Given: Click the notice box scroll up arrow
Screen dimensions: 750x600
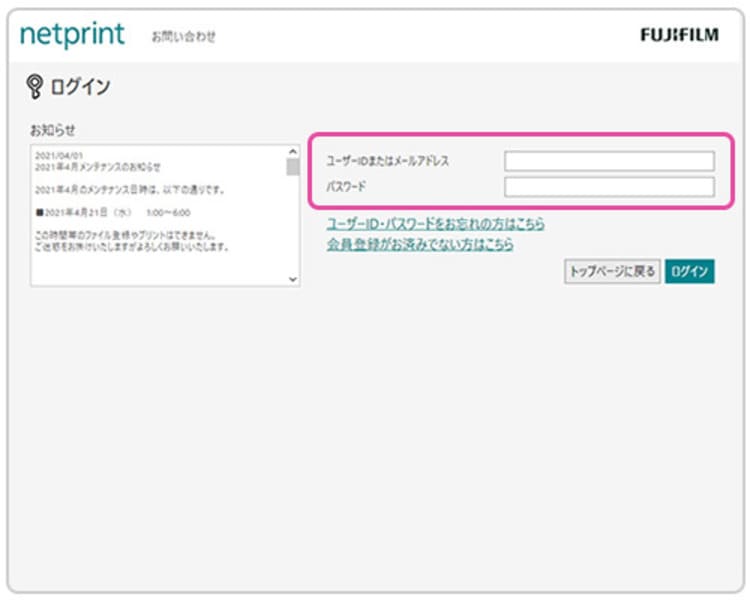Looking at the screenshot, I should [x=293, y=152].
